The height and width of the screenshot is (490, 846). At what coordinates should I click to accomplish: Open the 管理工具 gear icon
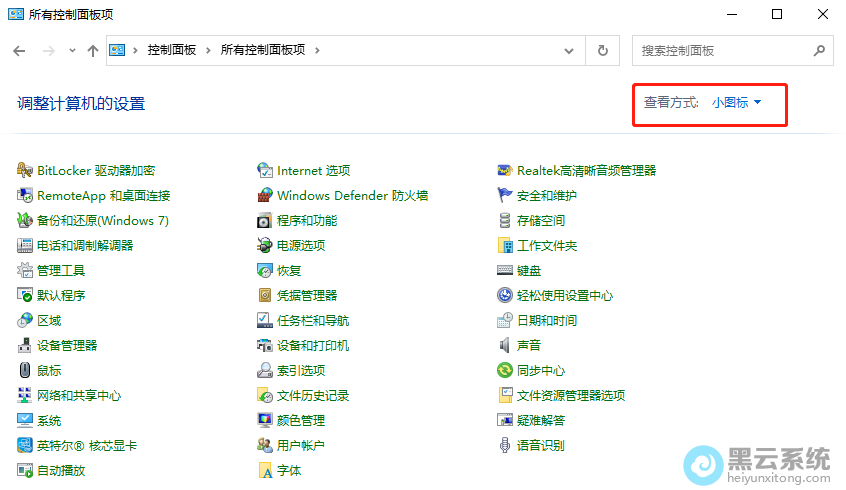pyautogui.click(x=24, y=270)
